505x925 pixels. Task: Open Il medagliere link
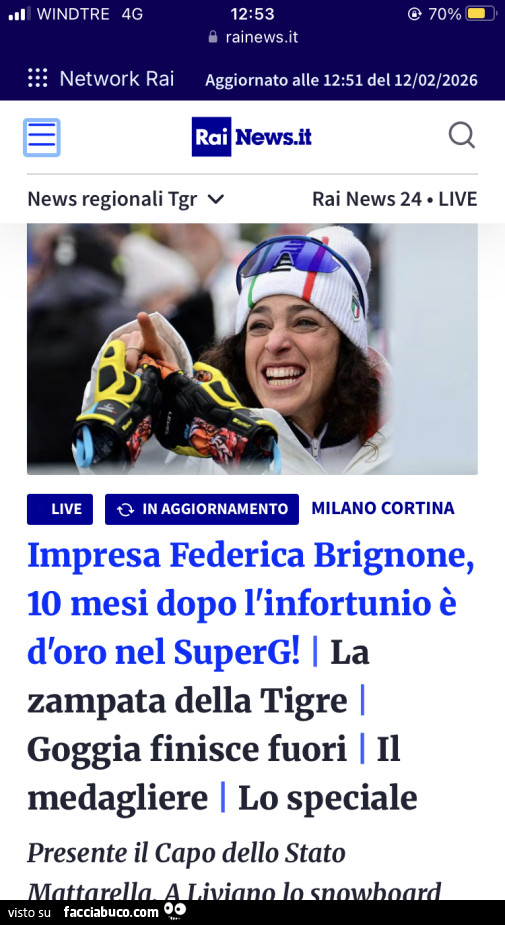tap(214, 773)
